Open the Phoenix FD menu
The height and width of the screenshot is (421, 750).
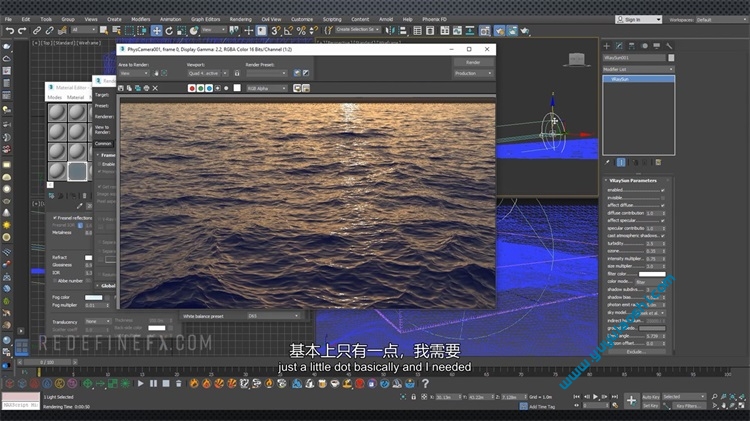(434, 19)
